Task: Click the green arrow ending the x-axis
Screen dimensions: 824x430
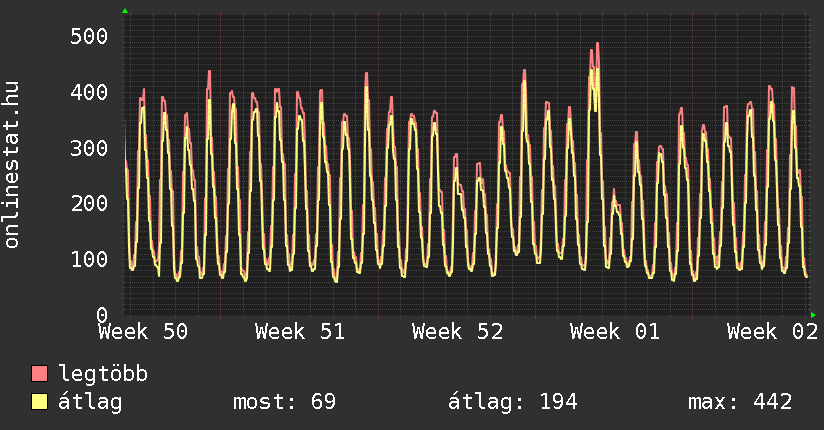Action: (813, 314)
